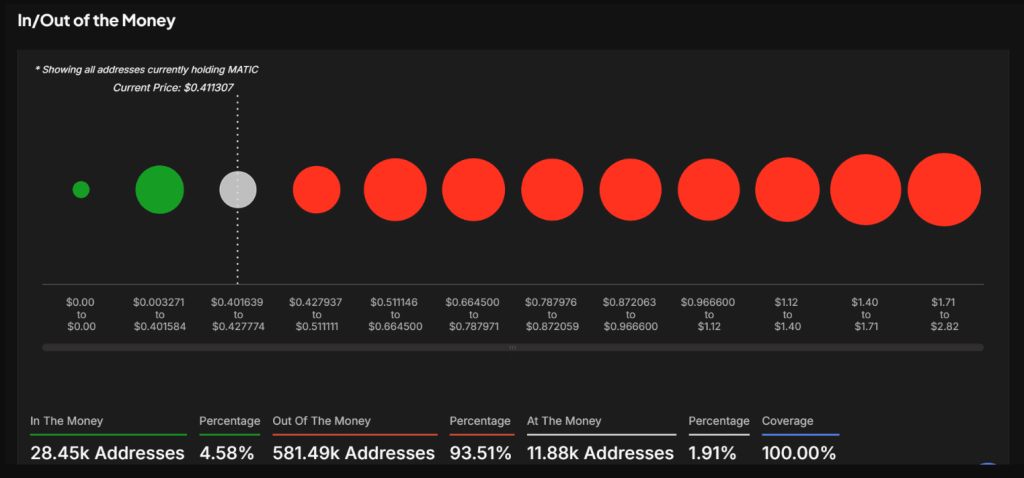Image resolution: width=1024 pixels, height=478 pixels.
Task: Click the In/Out of the Money heading
Action: click(x=97, y=21)
